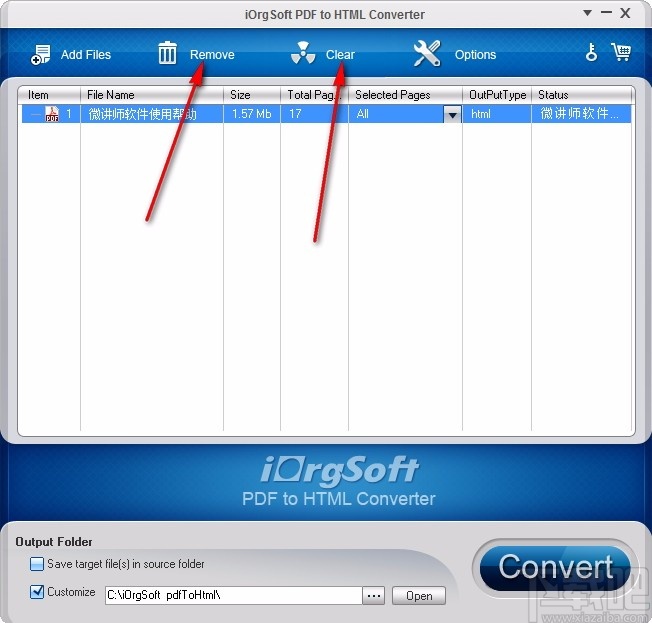Sort by File Name column header
The height and width of the screenshot is (623, 652).
click(x=152, y=95)
